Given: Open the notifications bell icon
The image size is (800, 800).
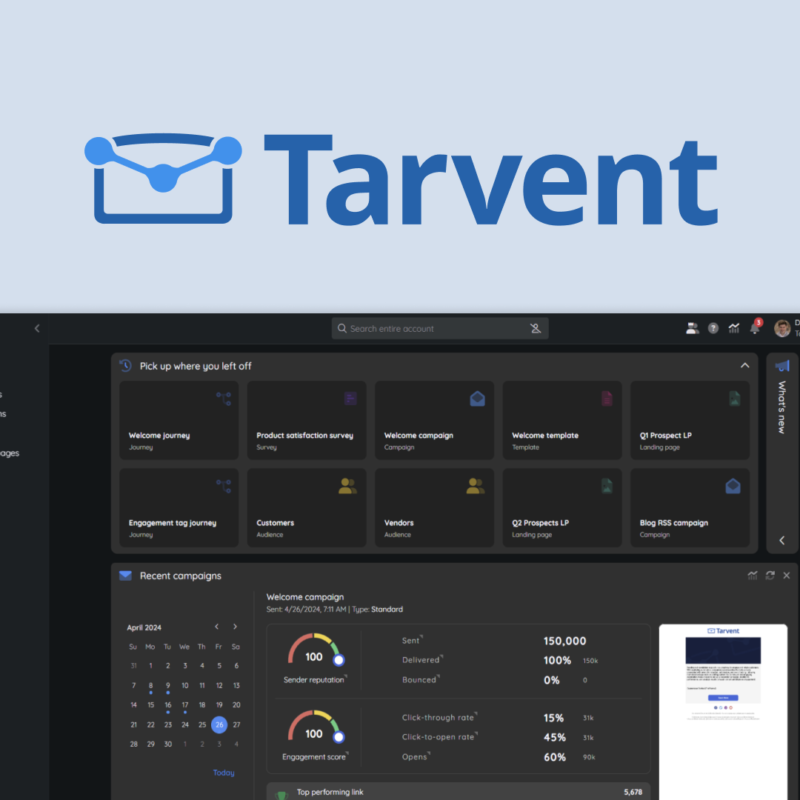Looking at the screenshot, I should [755, 328].
